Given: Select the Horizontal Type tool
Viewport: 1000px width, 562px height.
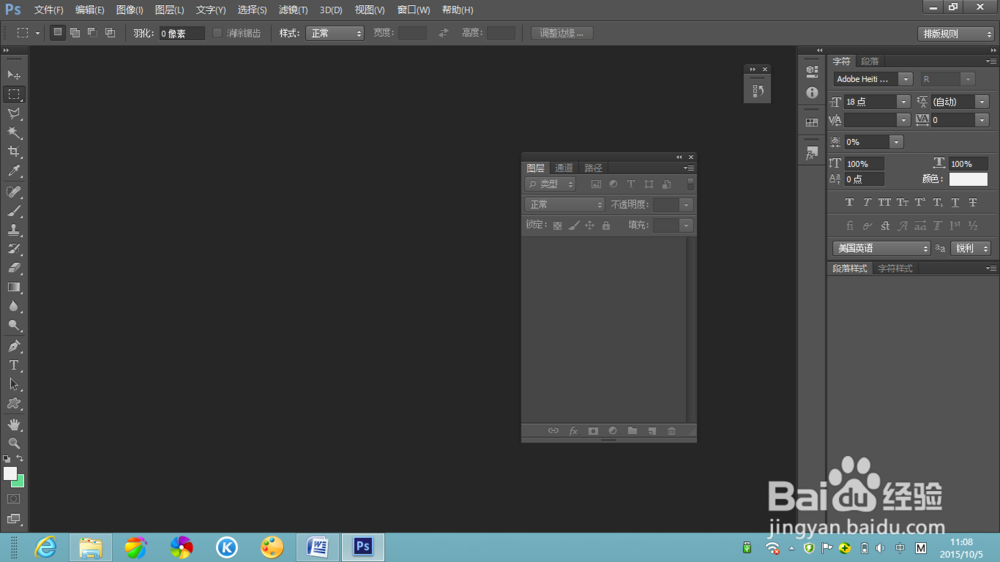Looking at the screenshot, I should 14,366.
